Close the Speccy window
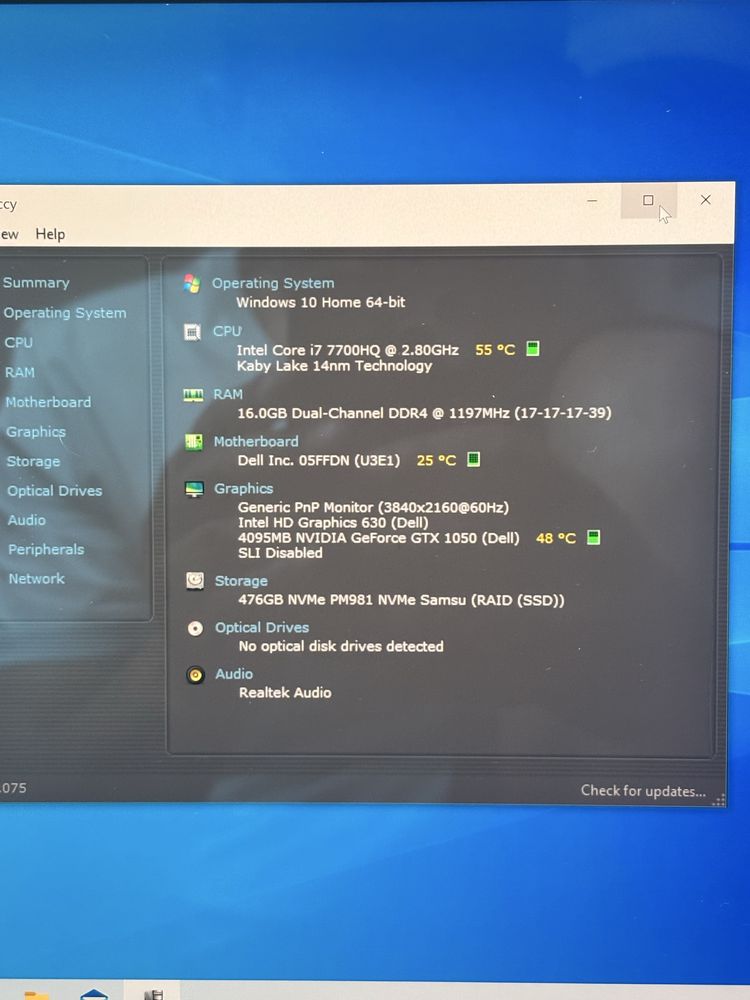The image size is (750, 1000). [x=705, y=200]
